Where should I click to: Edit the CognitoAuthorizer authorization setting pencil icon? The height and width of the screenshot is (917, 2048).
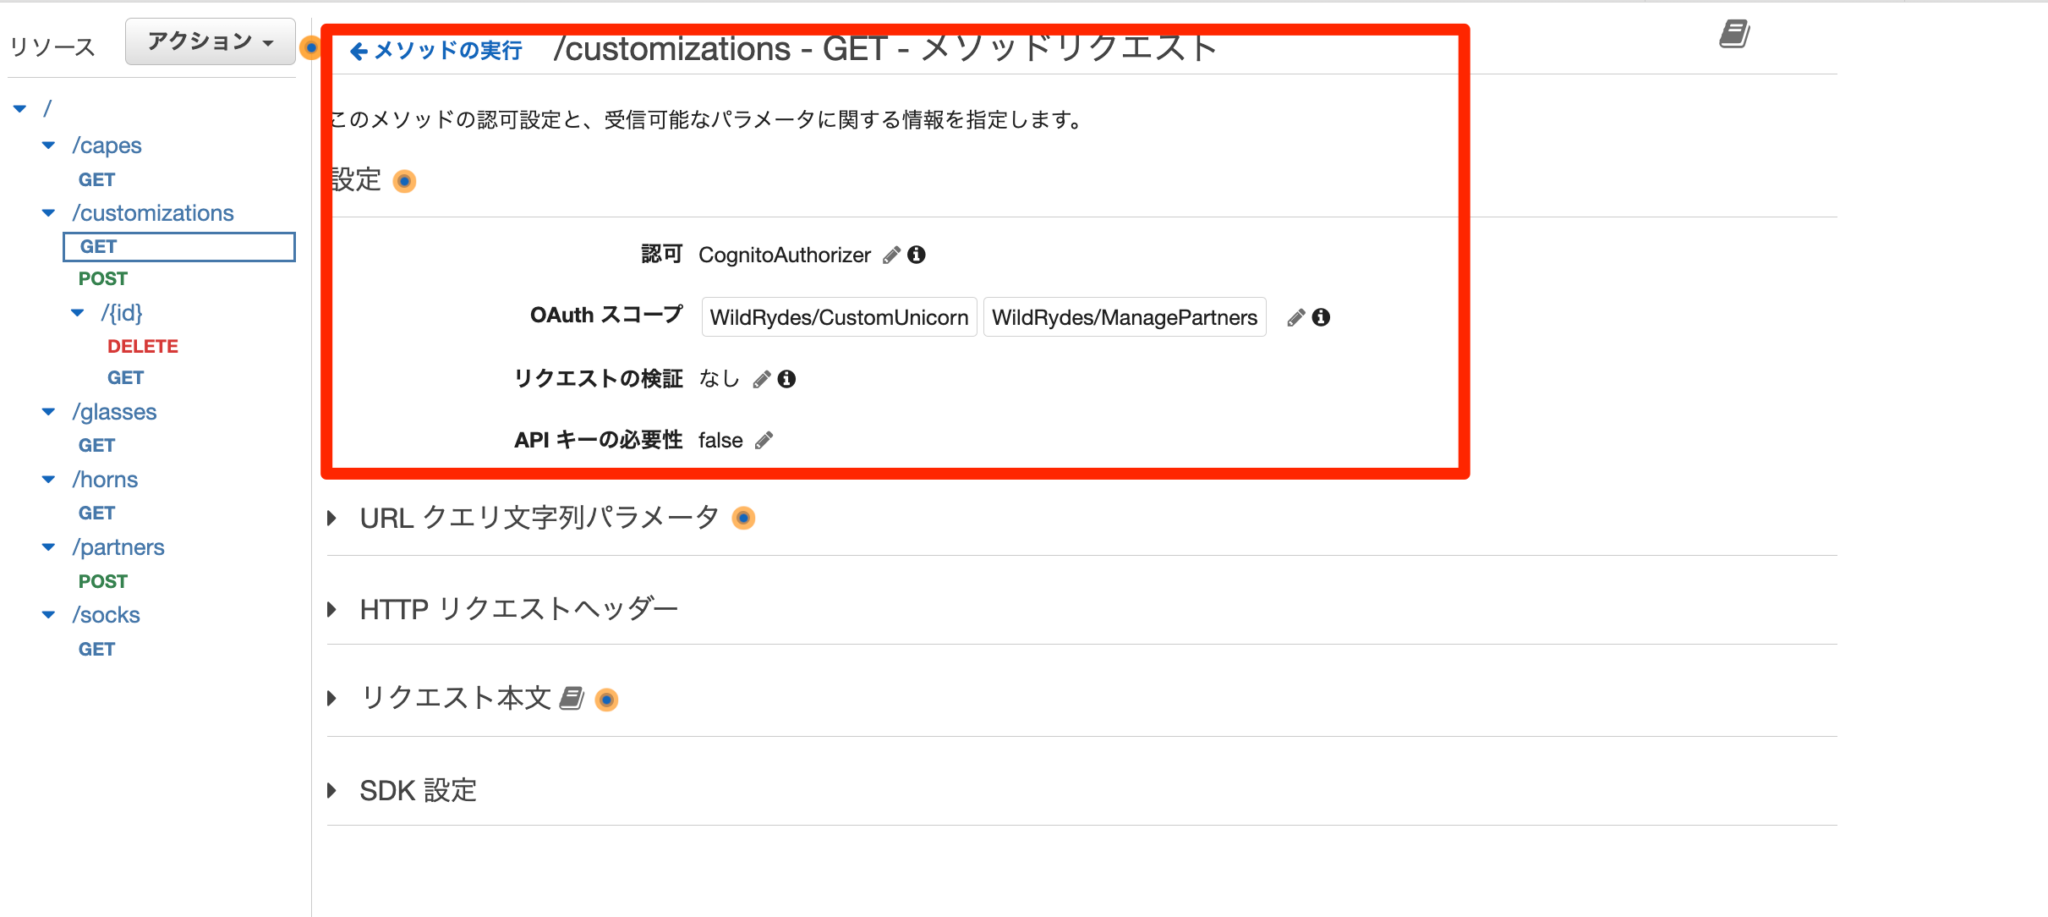[x=893, y=255]
